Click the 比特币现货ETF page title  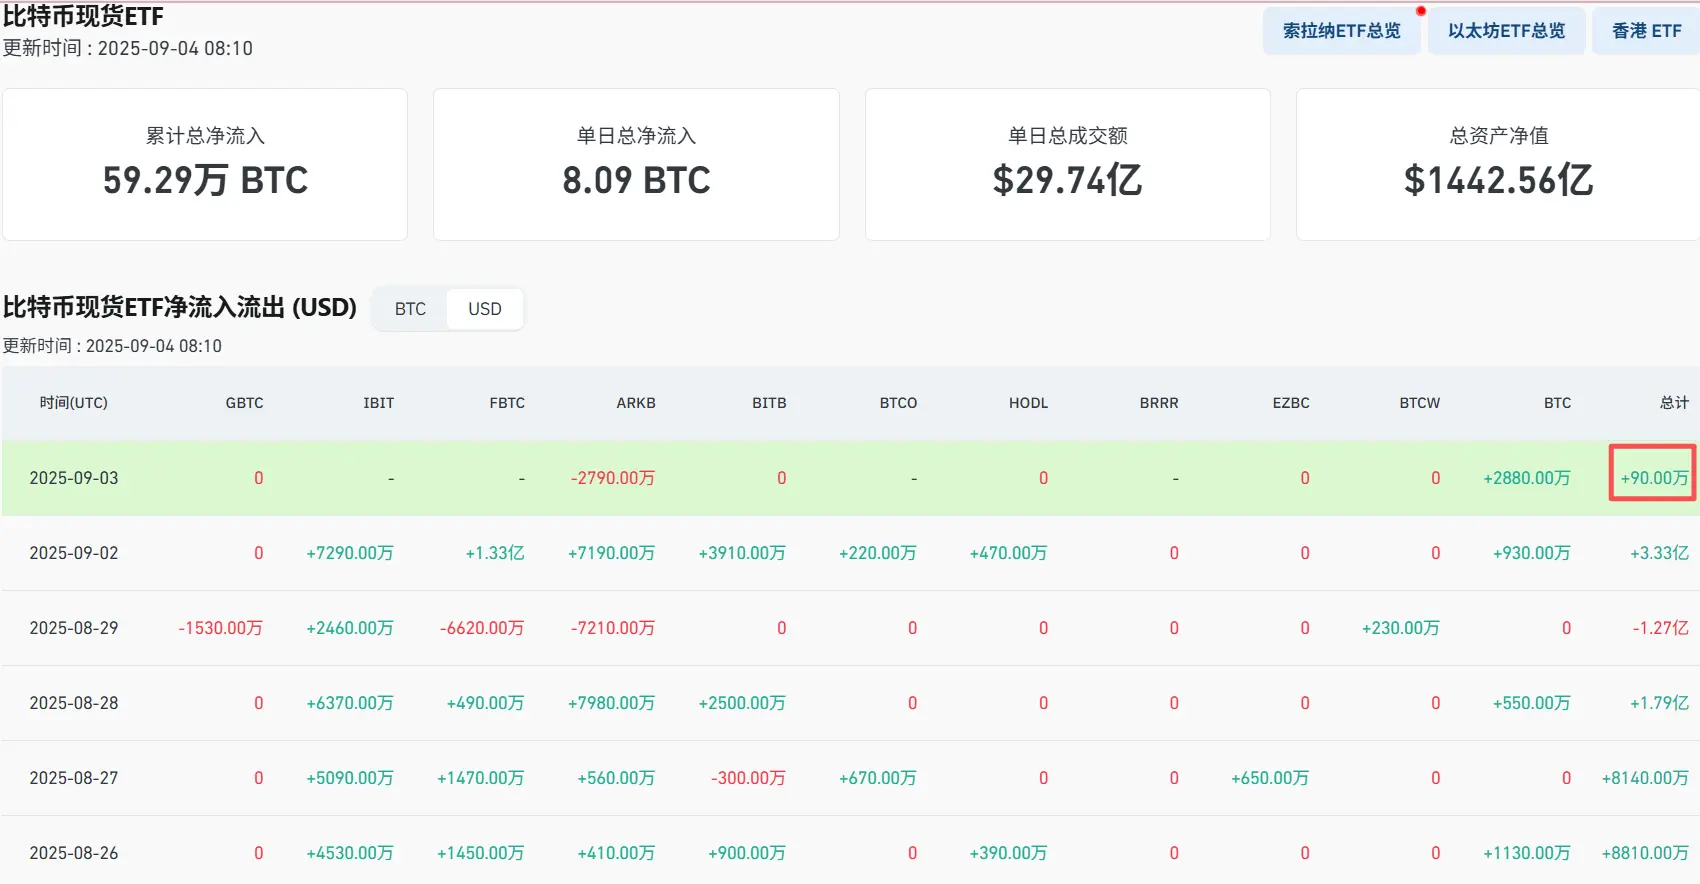[x=83, y=16]
